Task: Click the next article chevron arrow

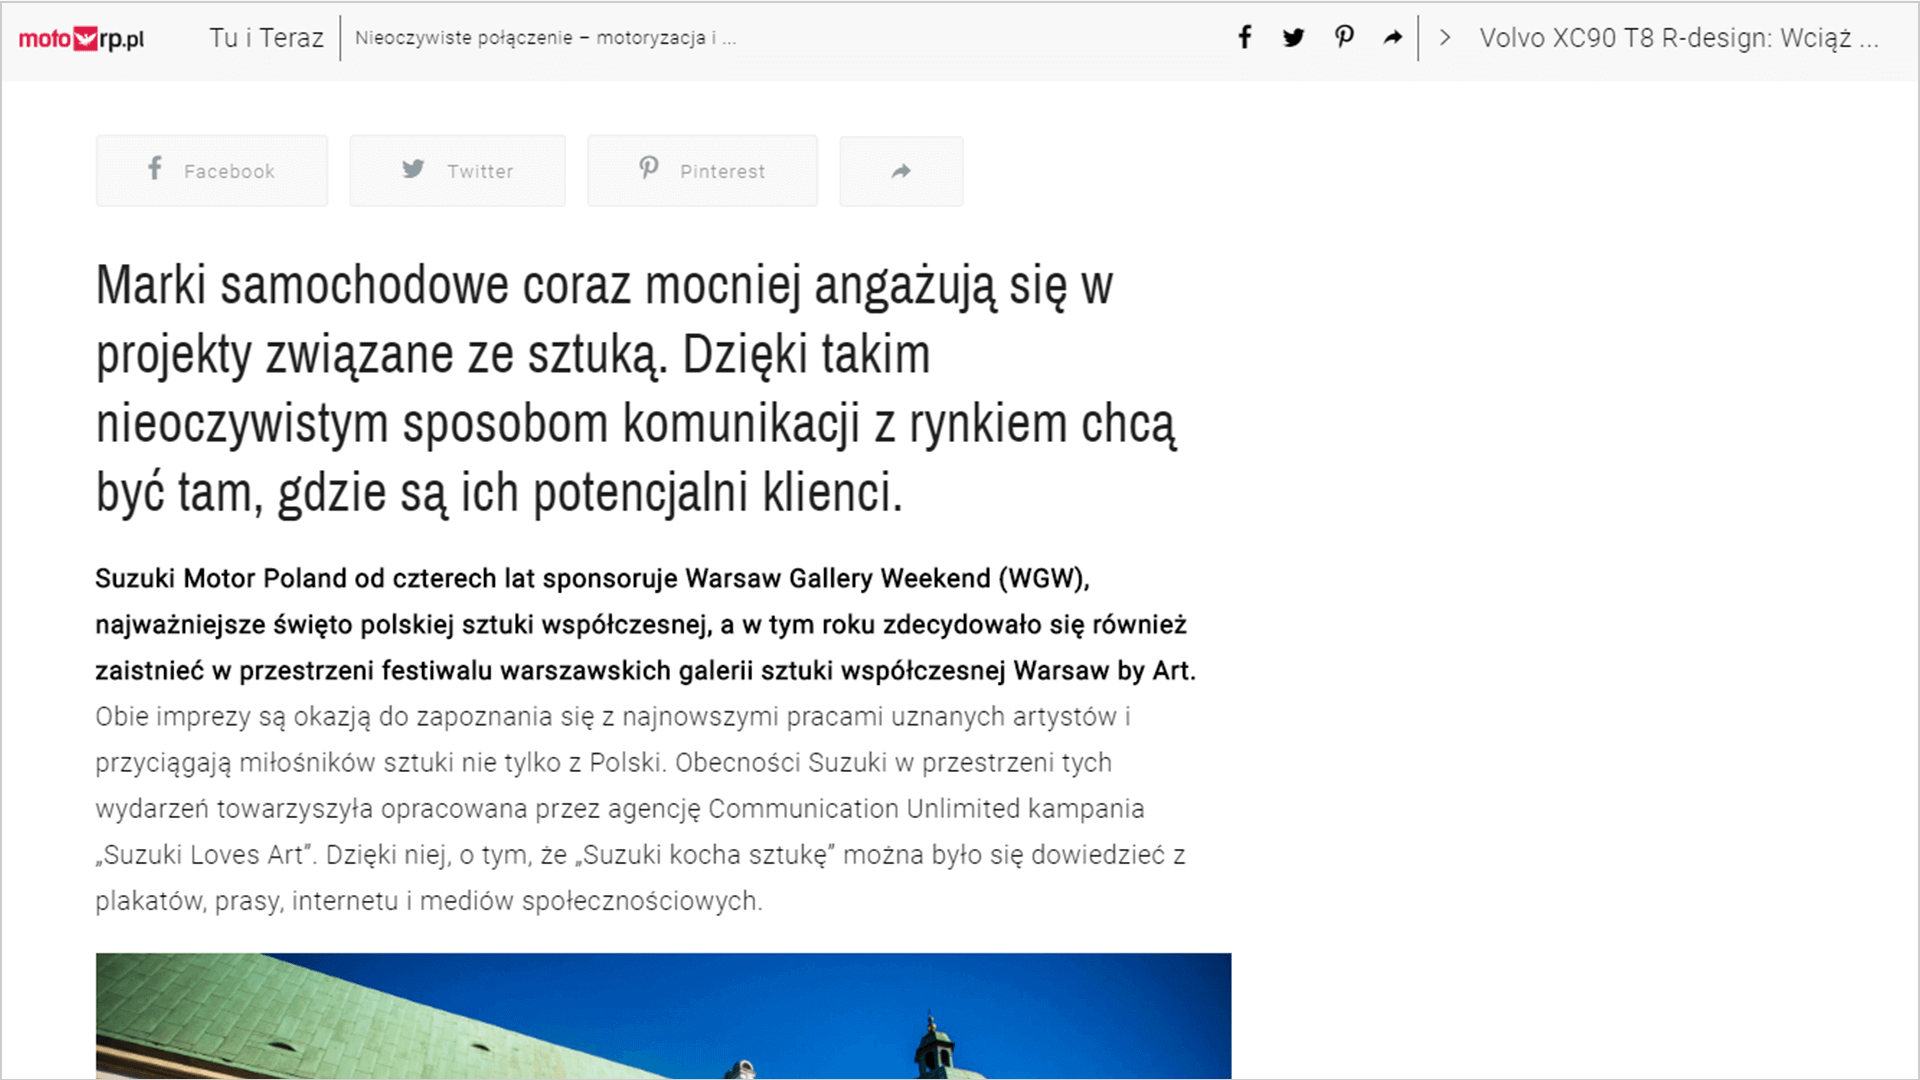Action: 1445,38
